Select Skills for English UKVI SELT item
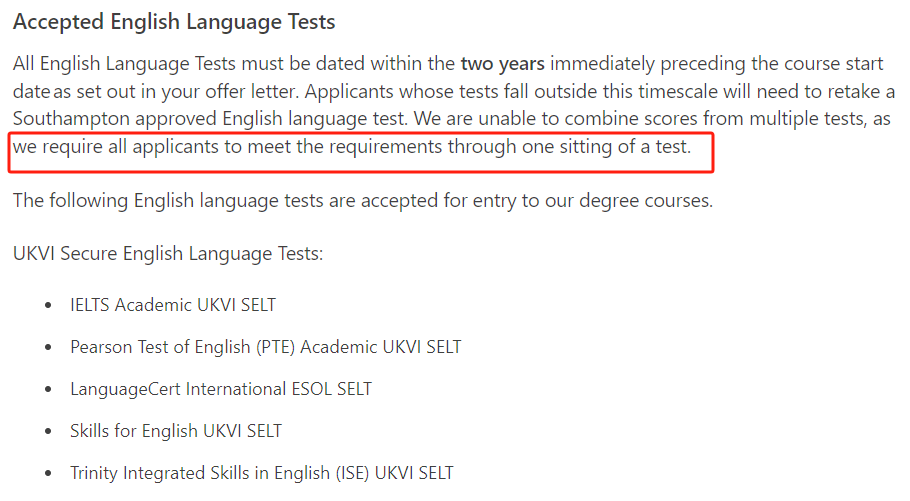Image resolution: width=910 pixels, height=501 pixels. point(176,431)
